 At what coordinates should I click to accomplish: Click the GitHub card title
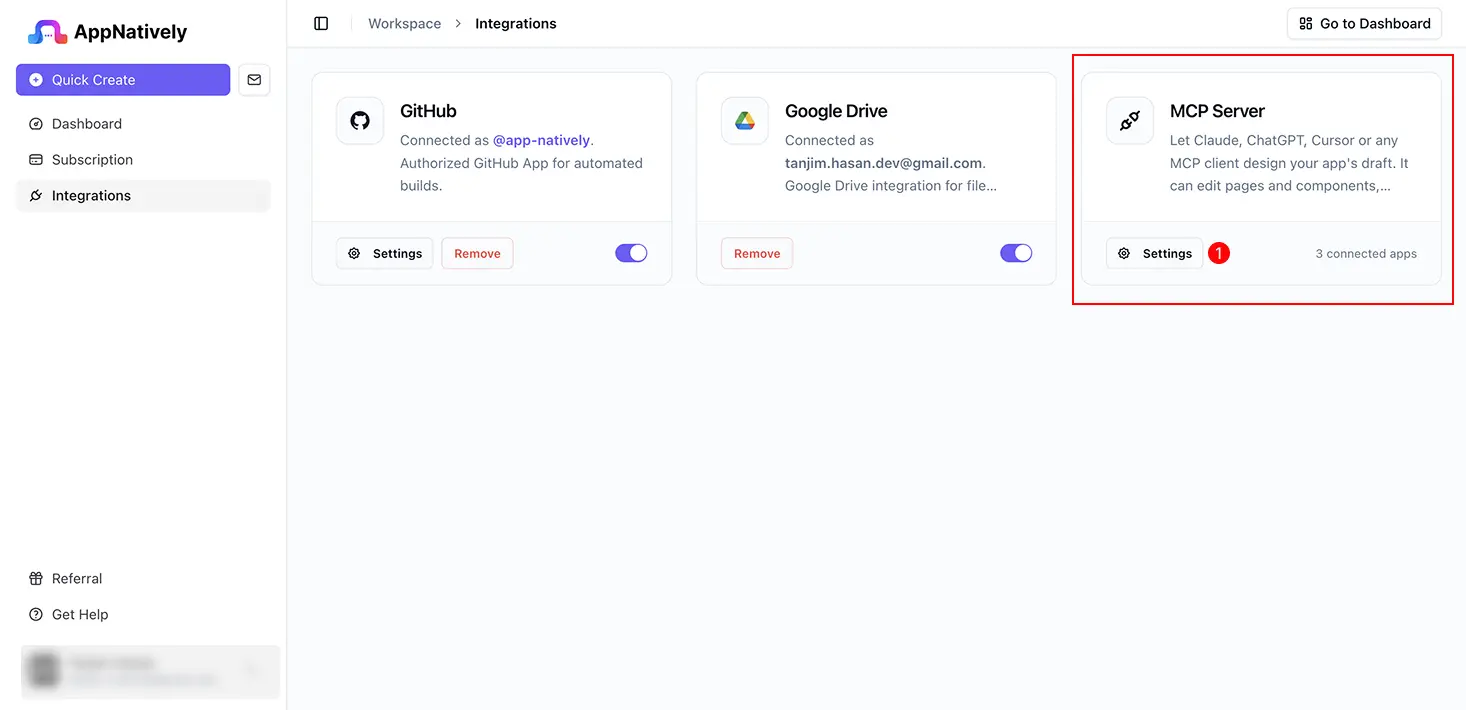(428, 111)
